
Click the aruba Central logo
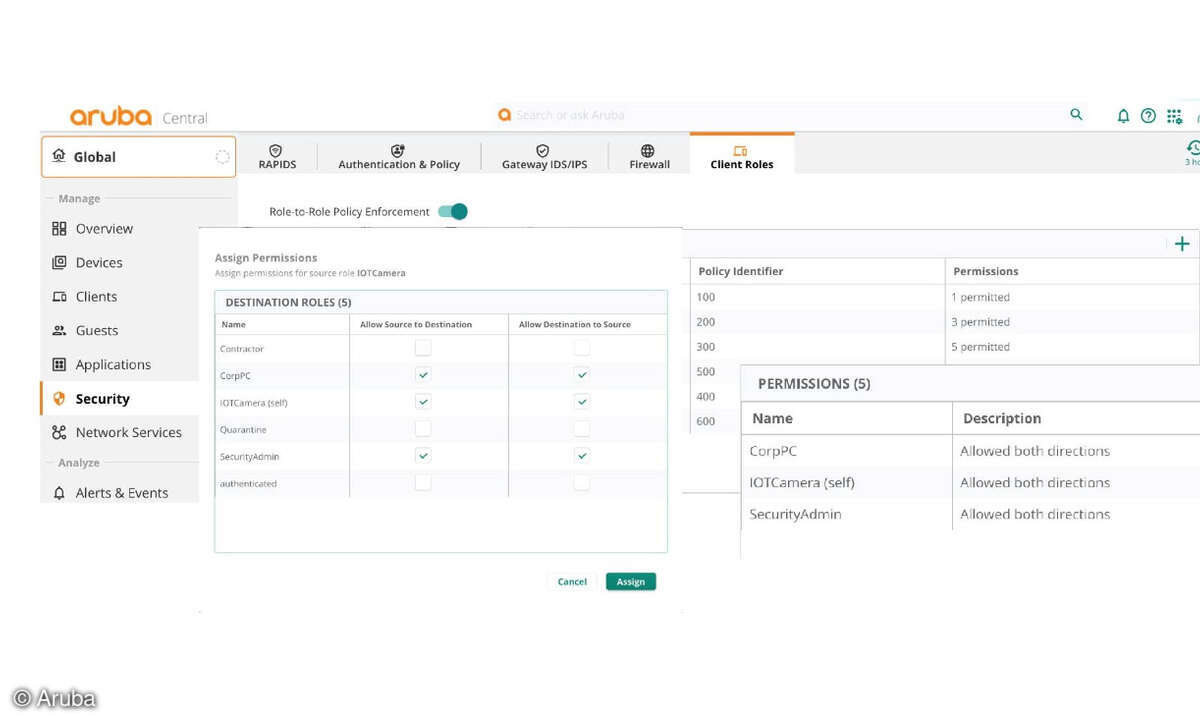(138, 116)
